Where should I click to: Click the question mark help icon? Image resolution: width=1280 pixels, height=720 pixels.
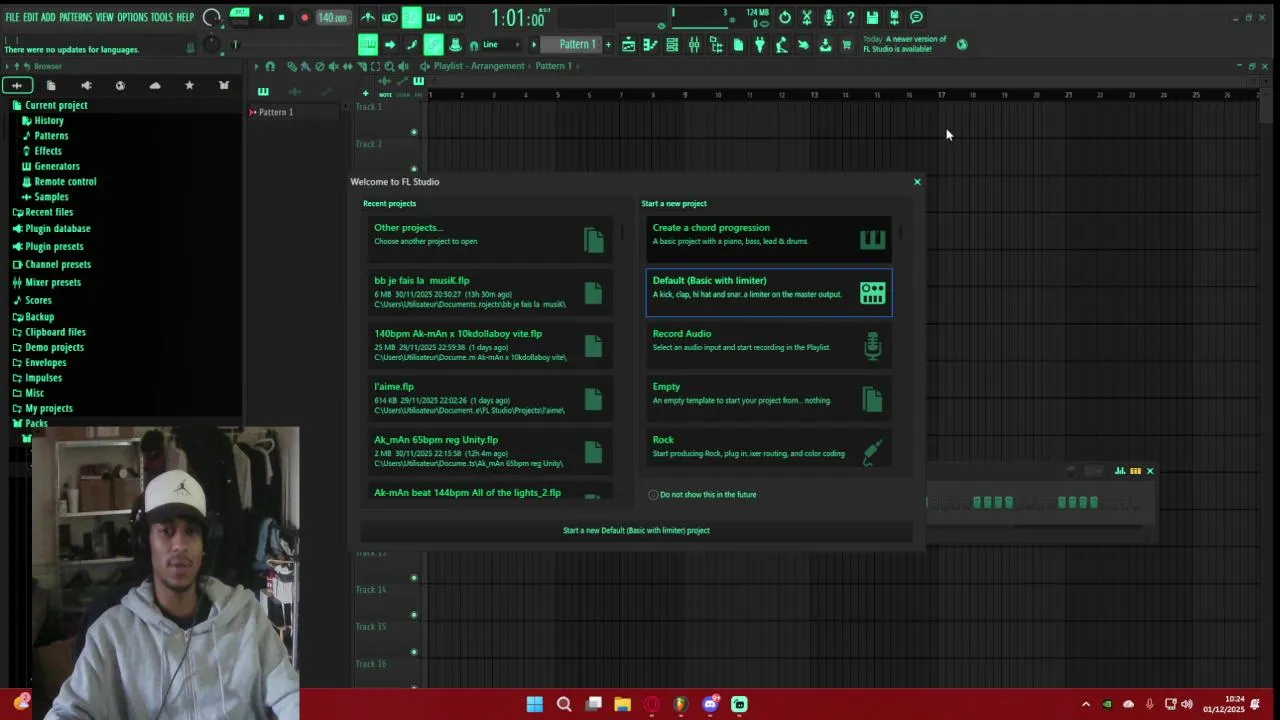tap(850, 17)
